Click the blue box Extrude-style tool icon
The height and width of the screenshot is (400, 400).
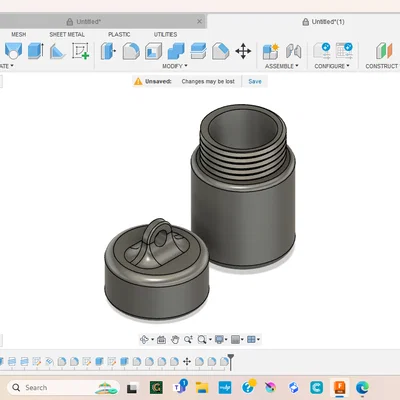click(35, 51)
